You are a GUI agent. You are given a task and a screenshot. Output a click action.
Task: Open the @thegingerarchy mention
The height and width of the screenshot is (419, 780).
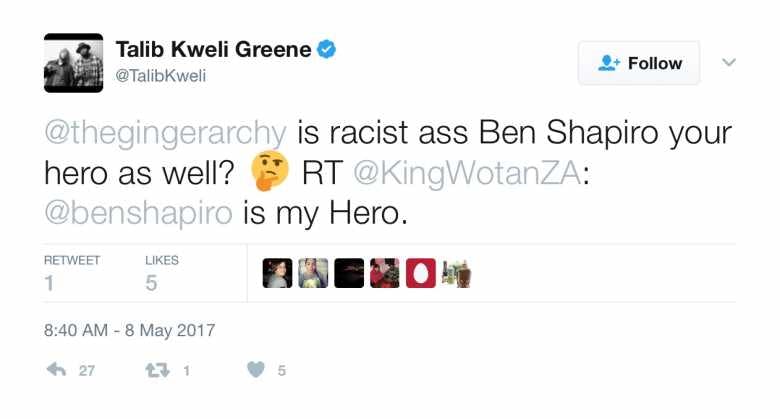click(x=166, y=133)
